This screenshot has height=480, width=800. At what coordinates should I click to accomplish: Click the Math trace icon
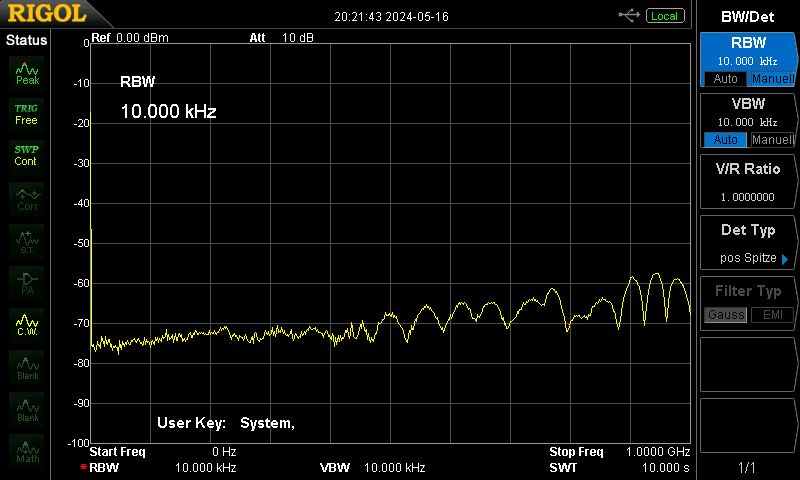click(27, 451)
